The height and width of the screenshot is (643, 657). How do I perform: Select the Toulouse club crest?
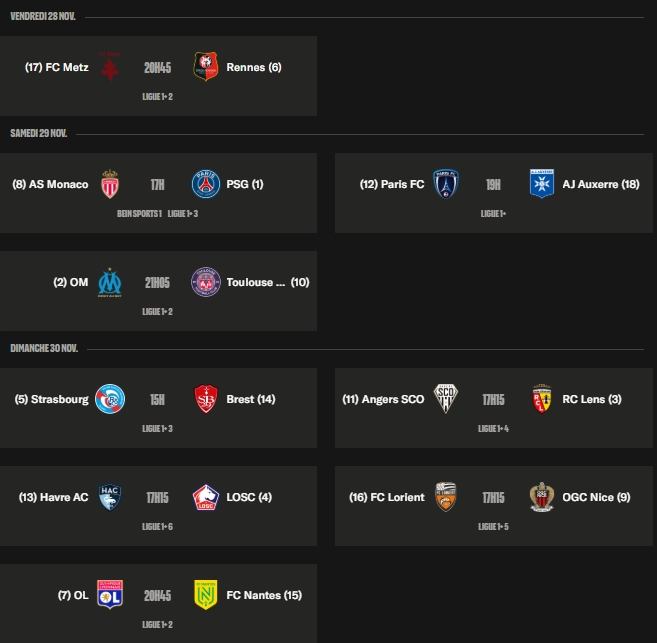(x=205, y=282)
